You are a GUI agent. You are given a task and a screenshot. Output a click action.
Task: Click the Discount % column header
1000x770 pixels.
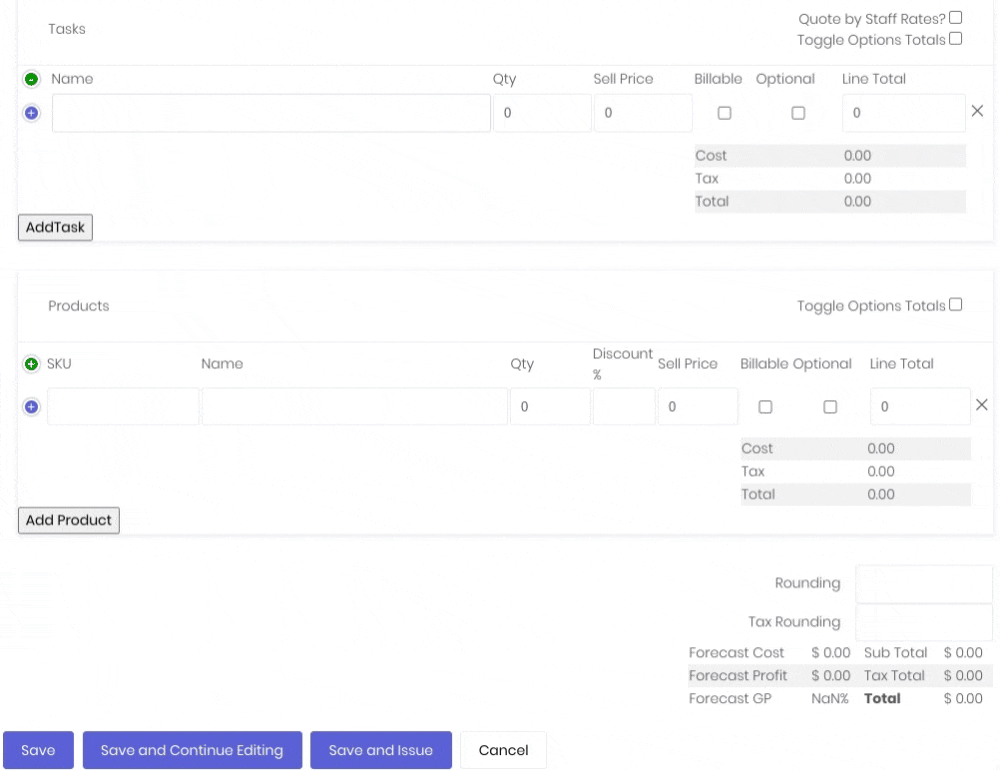tap(622, 364)
